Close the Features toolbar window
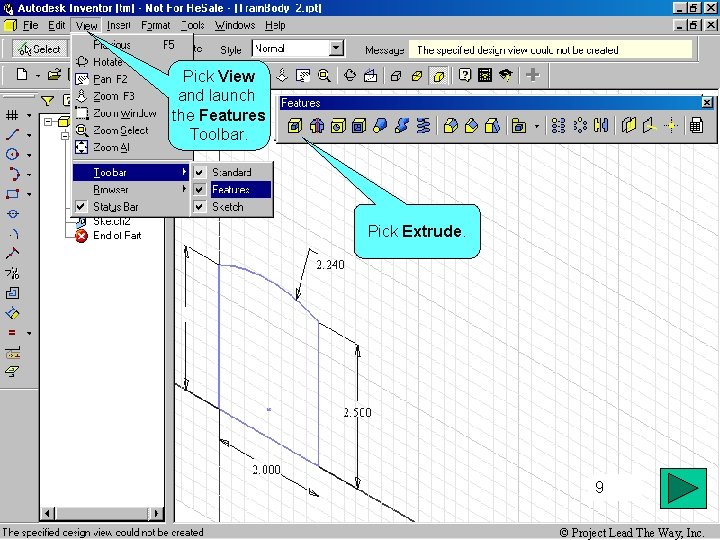 point(707,102)
